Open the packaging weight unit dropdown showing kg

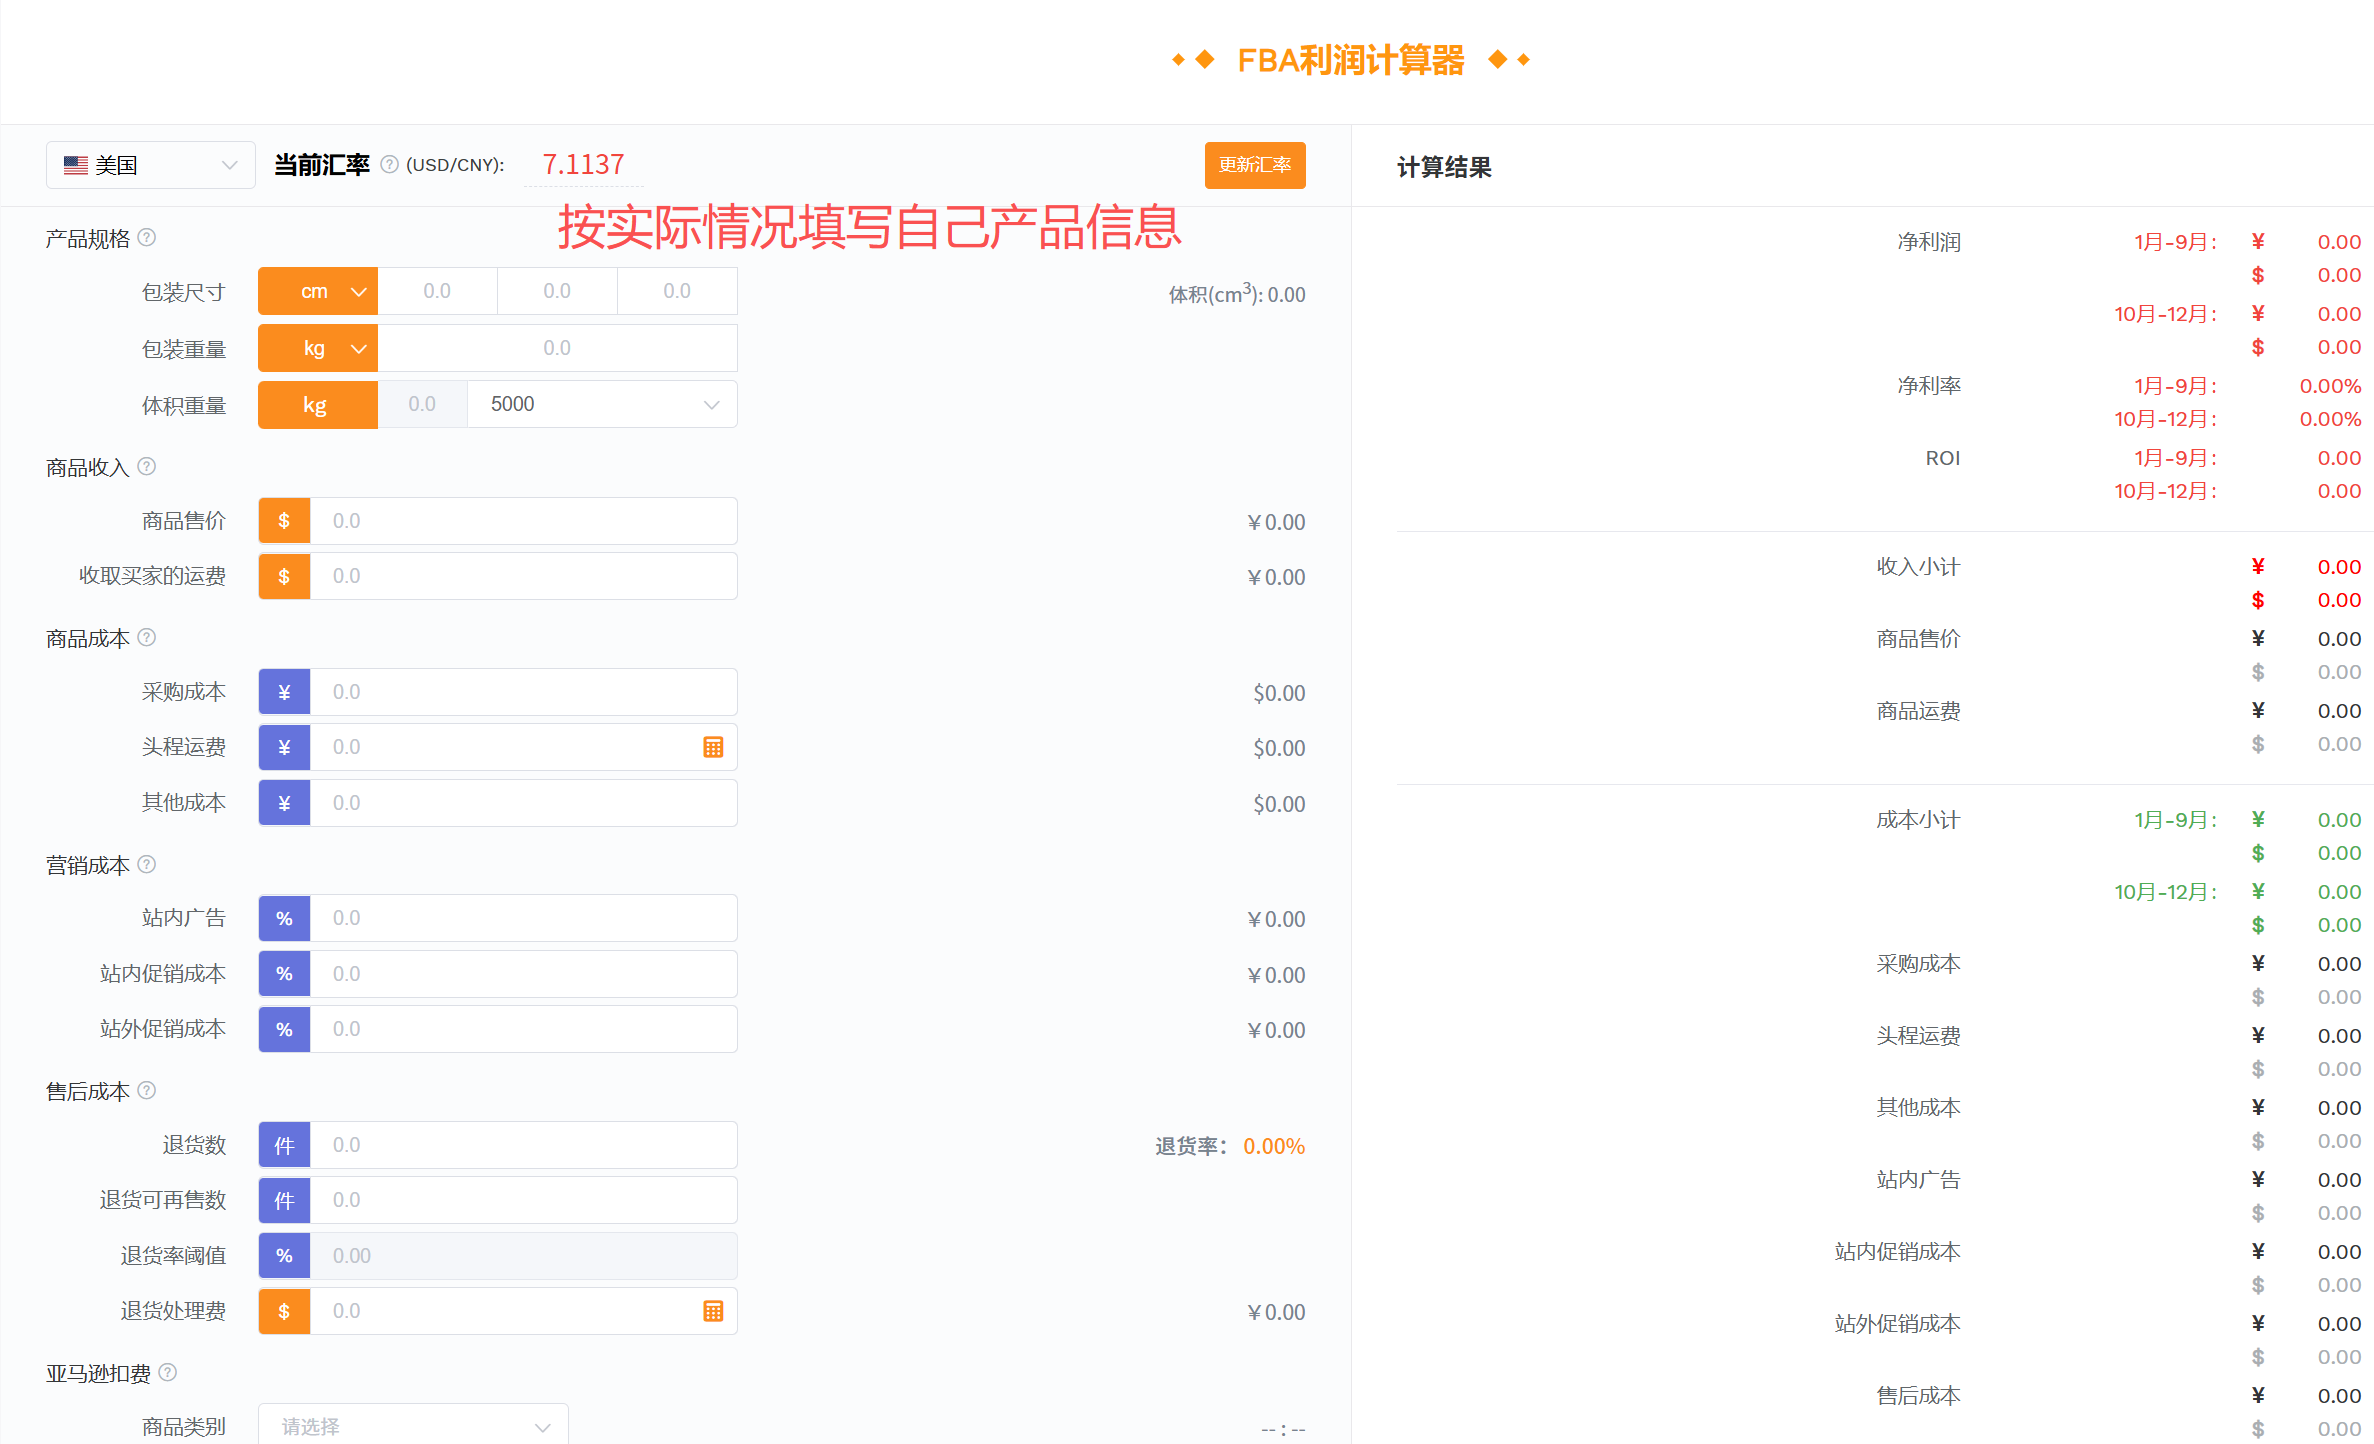pos(317,347)
